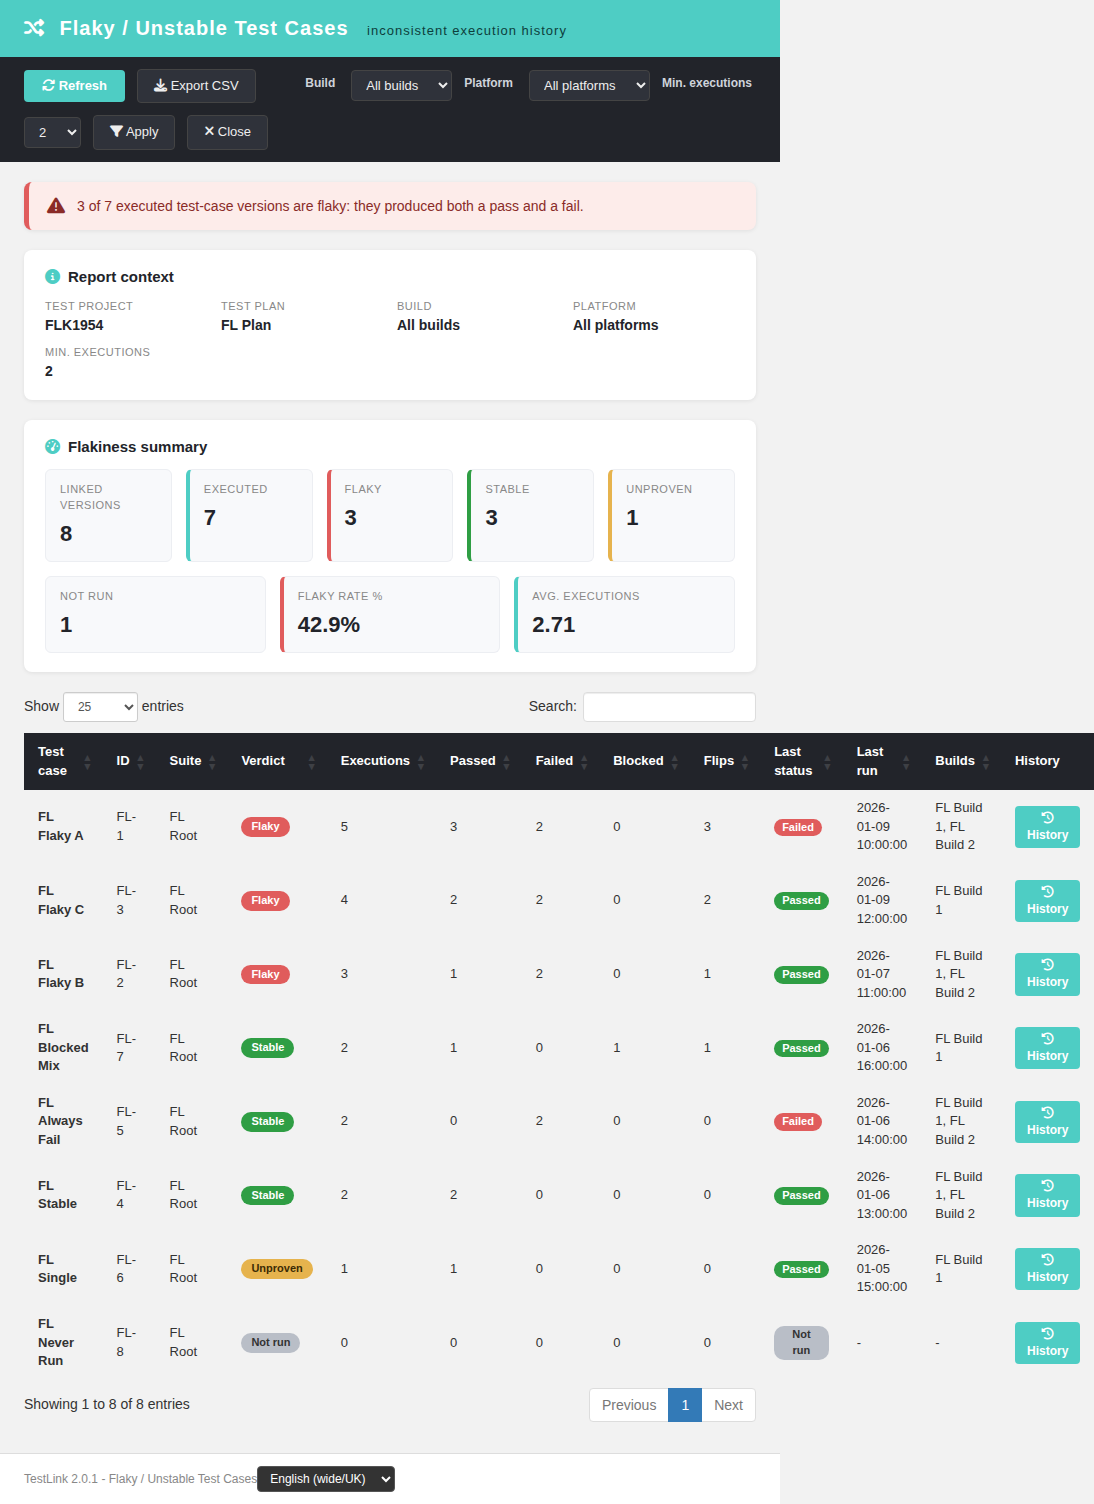The image size is (1094, 1504).
Task: Go to the Previous page
Action: [x=629, y=1405]
